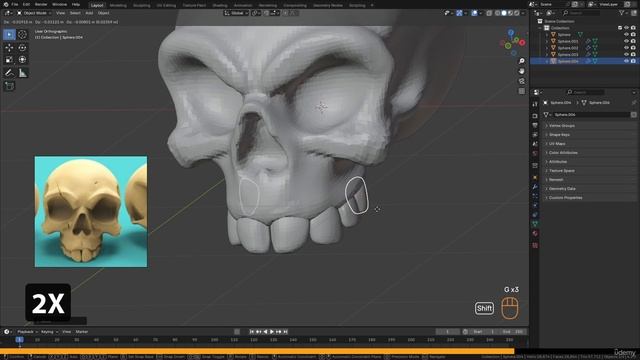Open the File menu
This screenshot has width=640, height=360.
(x=15, y=4)
